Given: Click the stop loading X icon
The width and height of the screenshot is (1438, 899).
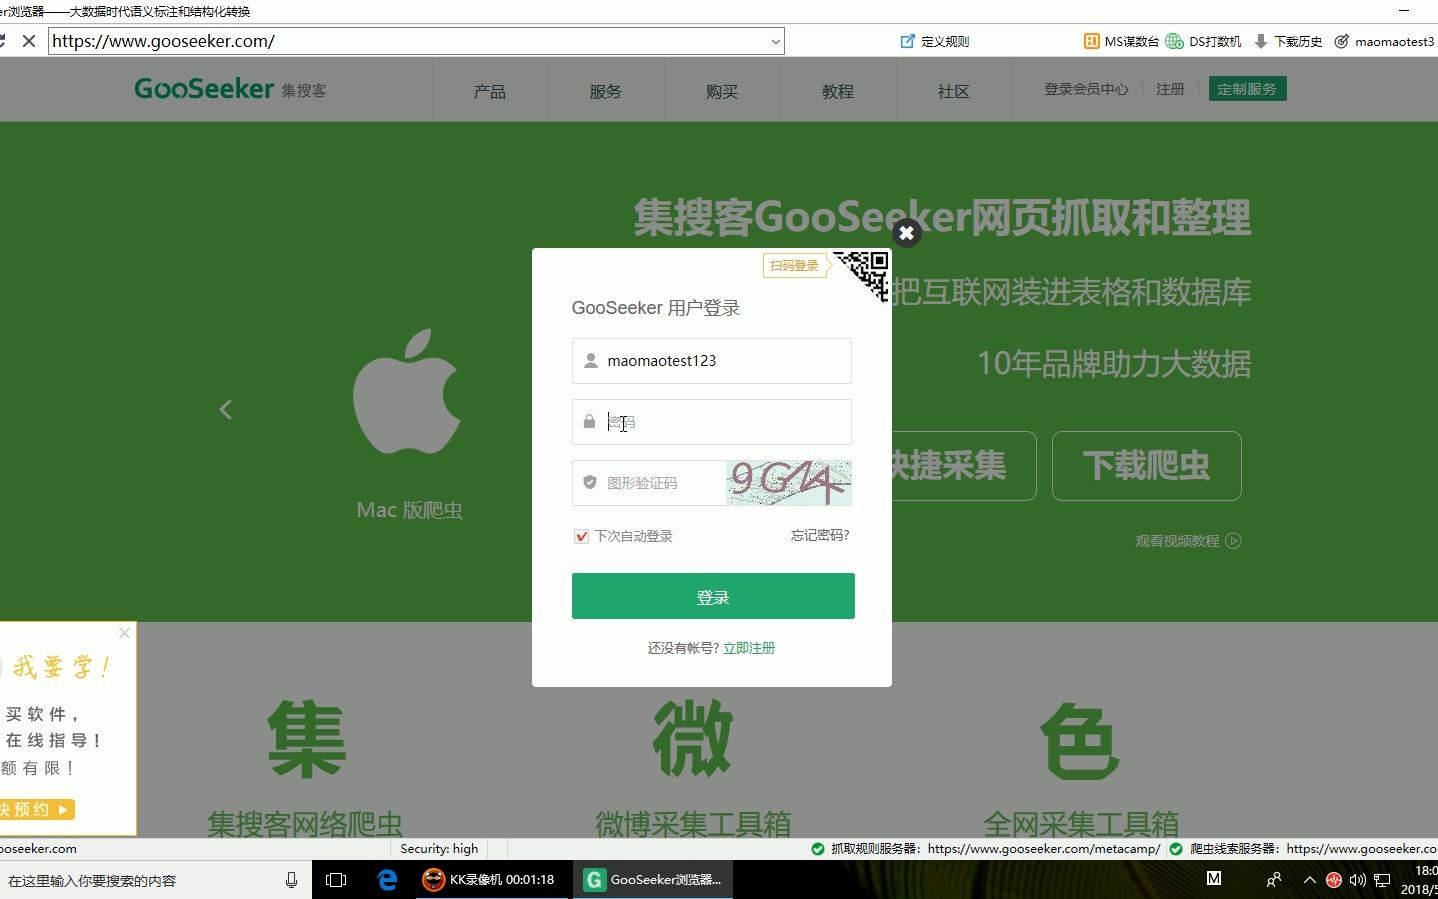Looking at the screenshot, I should pos(29,41).
